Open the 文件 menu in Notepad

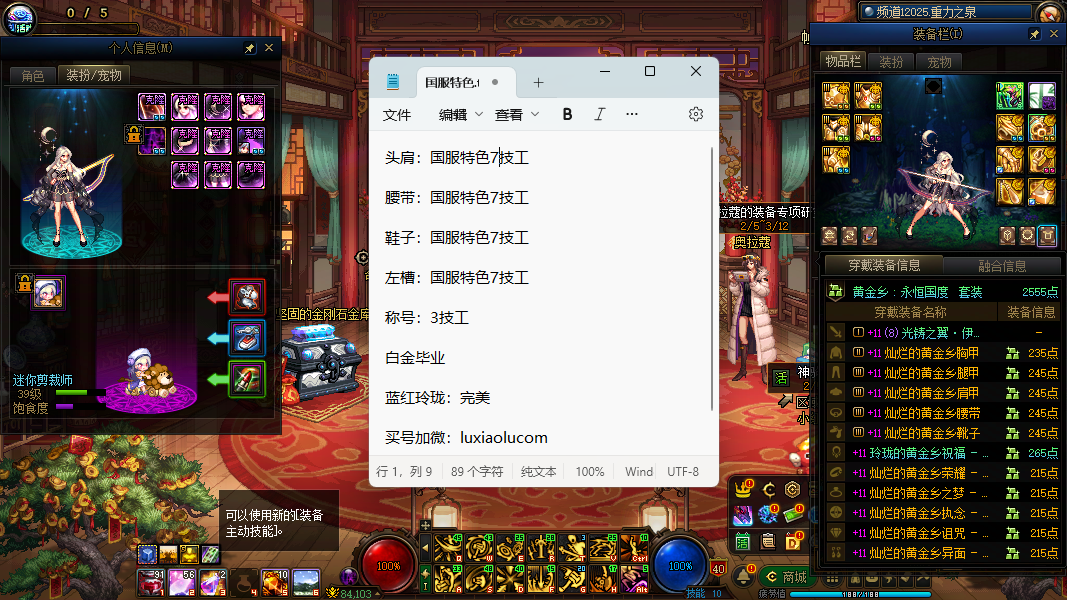397,115
